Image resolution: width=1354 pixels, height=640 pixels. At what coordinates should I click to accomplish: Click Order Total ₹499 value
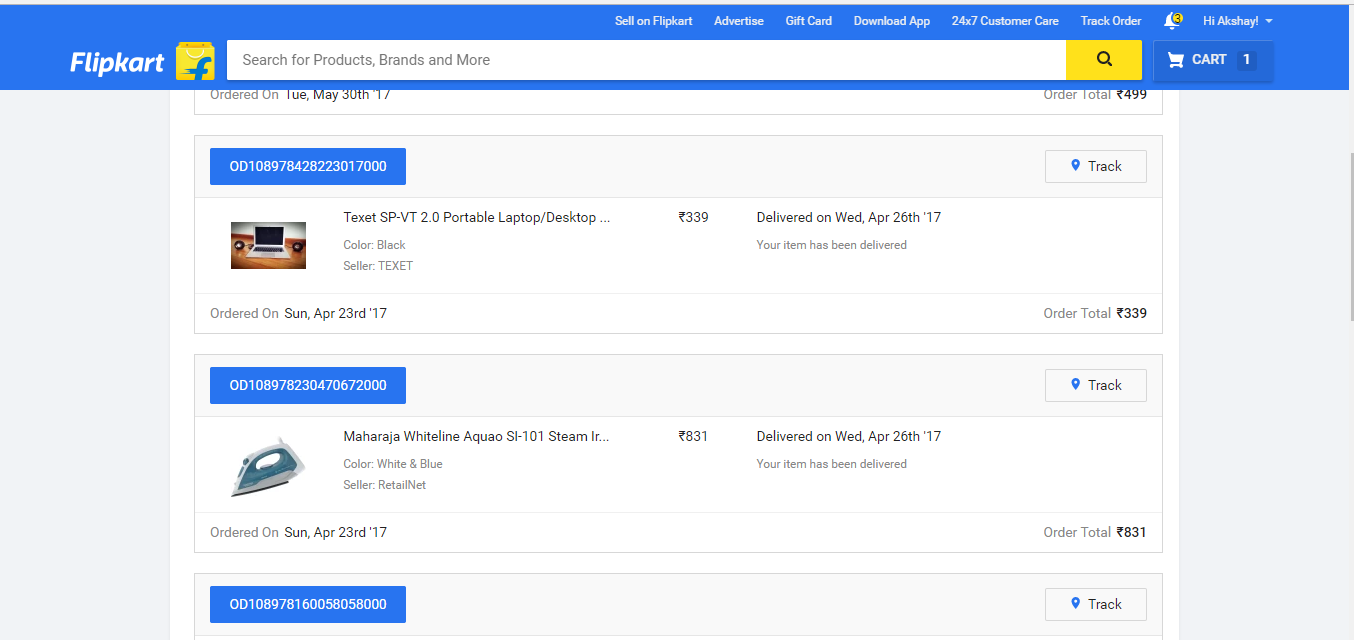[1131, 94]
